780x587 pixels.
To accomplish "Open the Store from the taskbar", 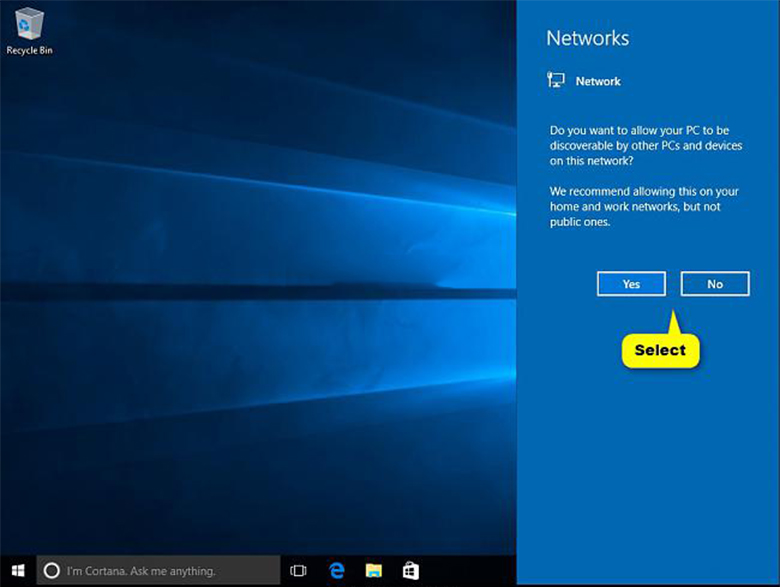I will click(x=410, y=571).
